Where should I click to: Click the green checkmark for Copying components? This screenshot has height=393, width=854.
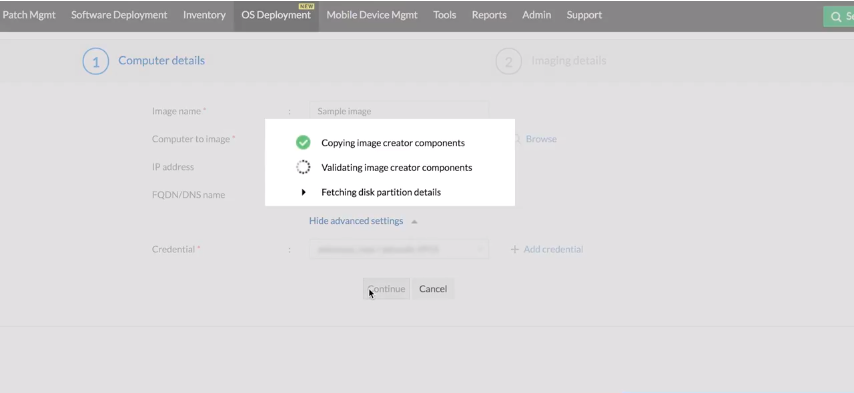pyautogui.click(x=303, y=143)
